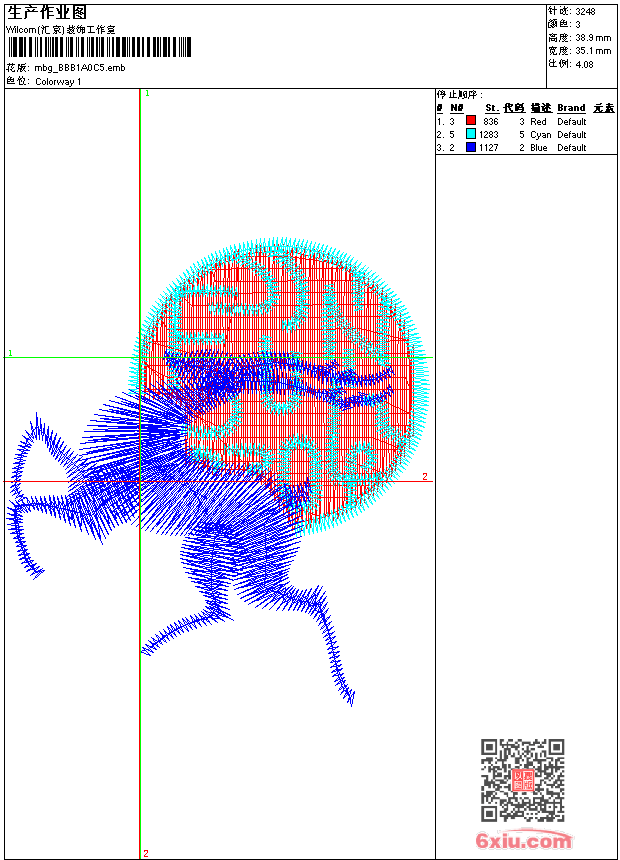Click the 元素 column header
This screenshot has height=860, width=620.
[604, 108]
